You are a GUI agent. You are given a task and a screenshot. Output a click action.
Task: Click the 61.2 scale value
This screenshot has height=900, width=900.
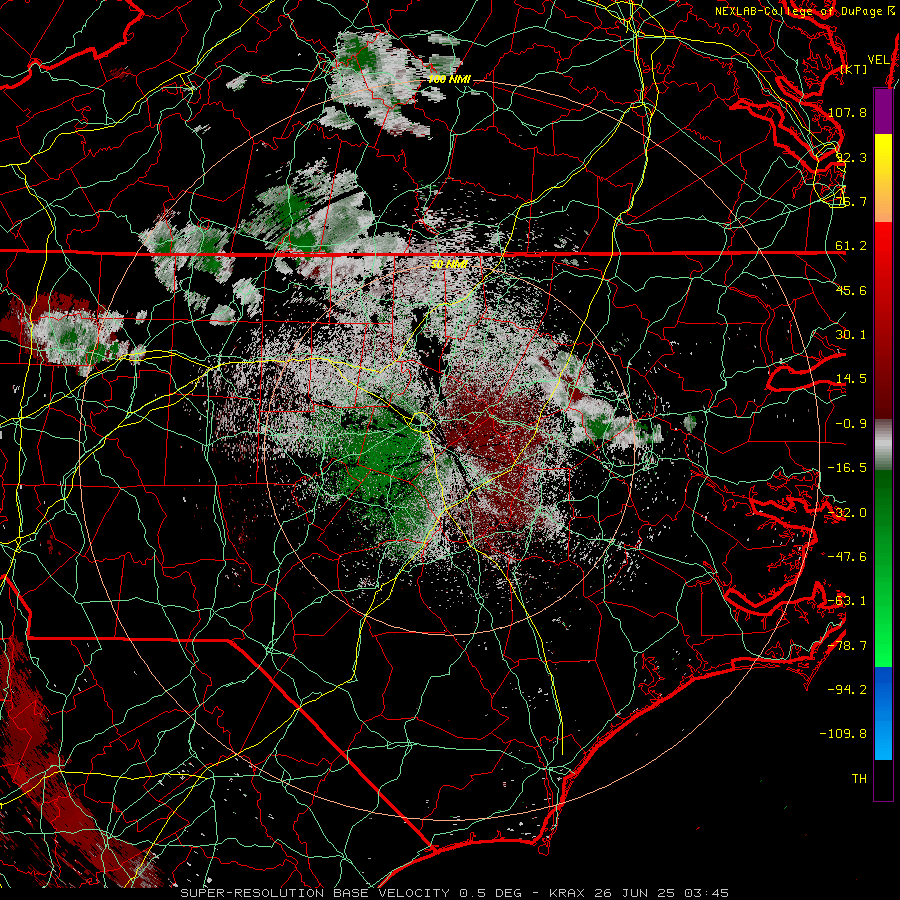tap(851, 246)
